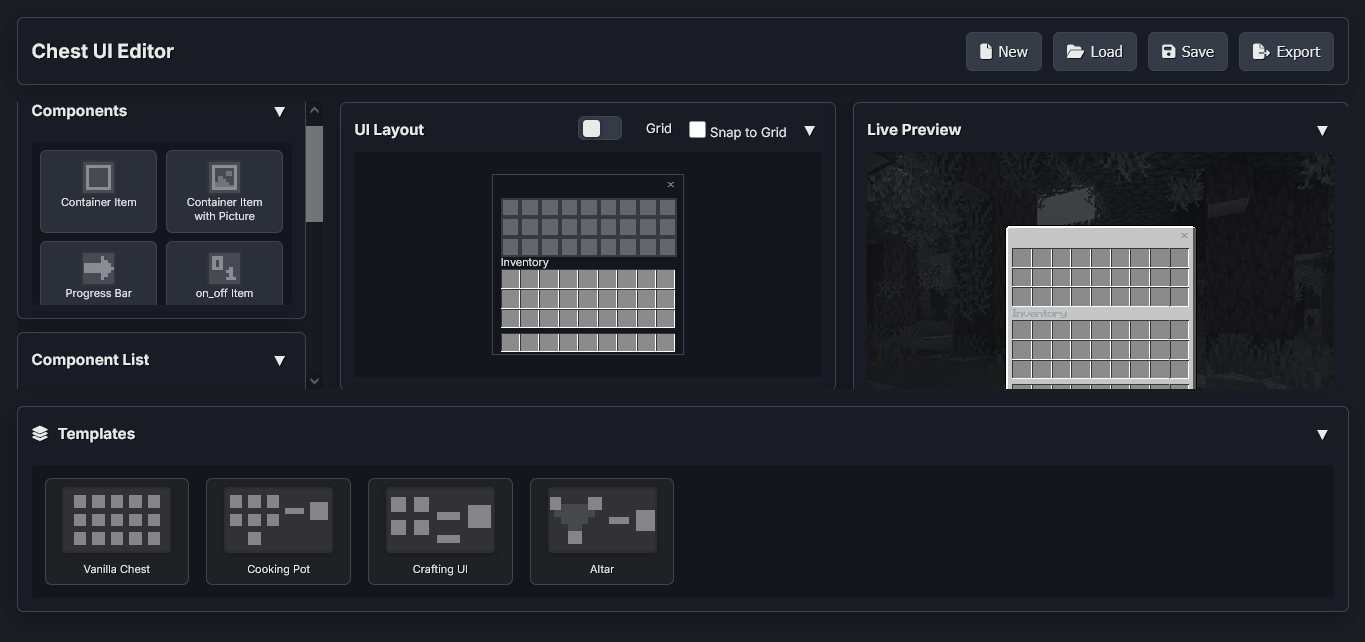
Task: Pick the Progress Bar component
Action: [x=98, y=273]
